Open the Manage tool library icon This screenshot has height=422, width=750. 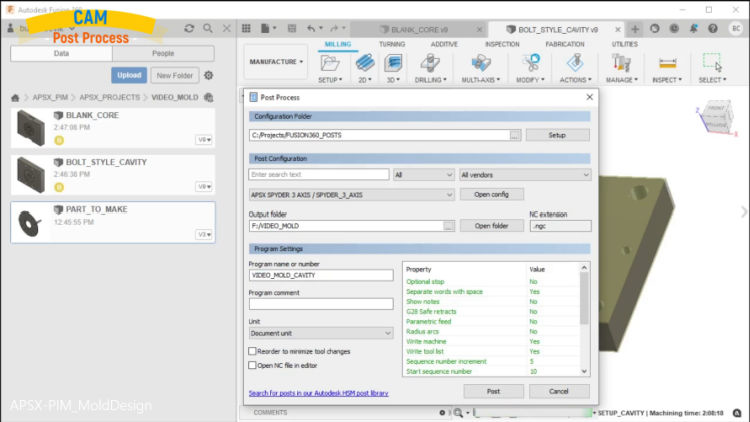621,63
